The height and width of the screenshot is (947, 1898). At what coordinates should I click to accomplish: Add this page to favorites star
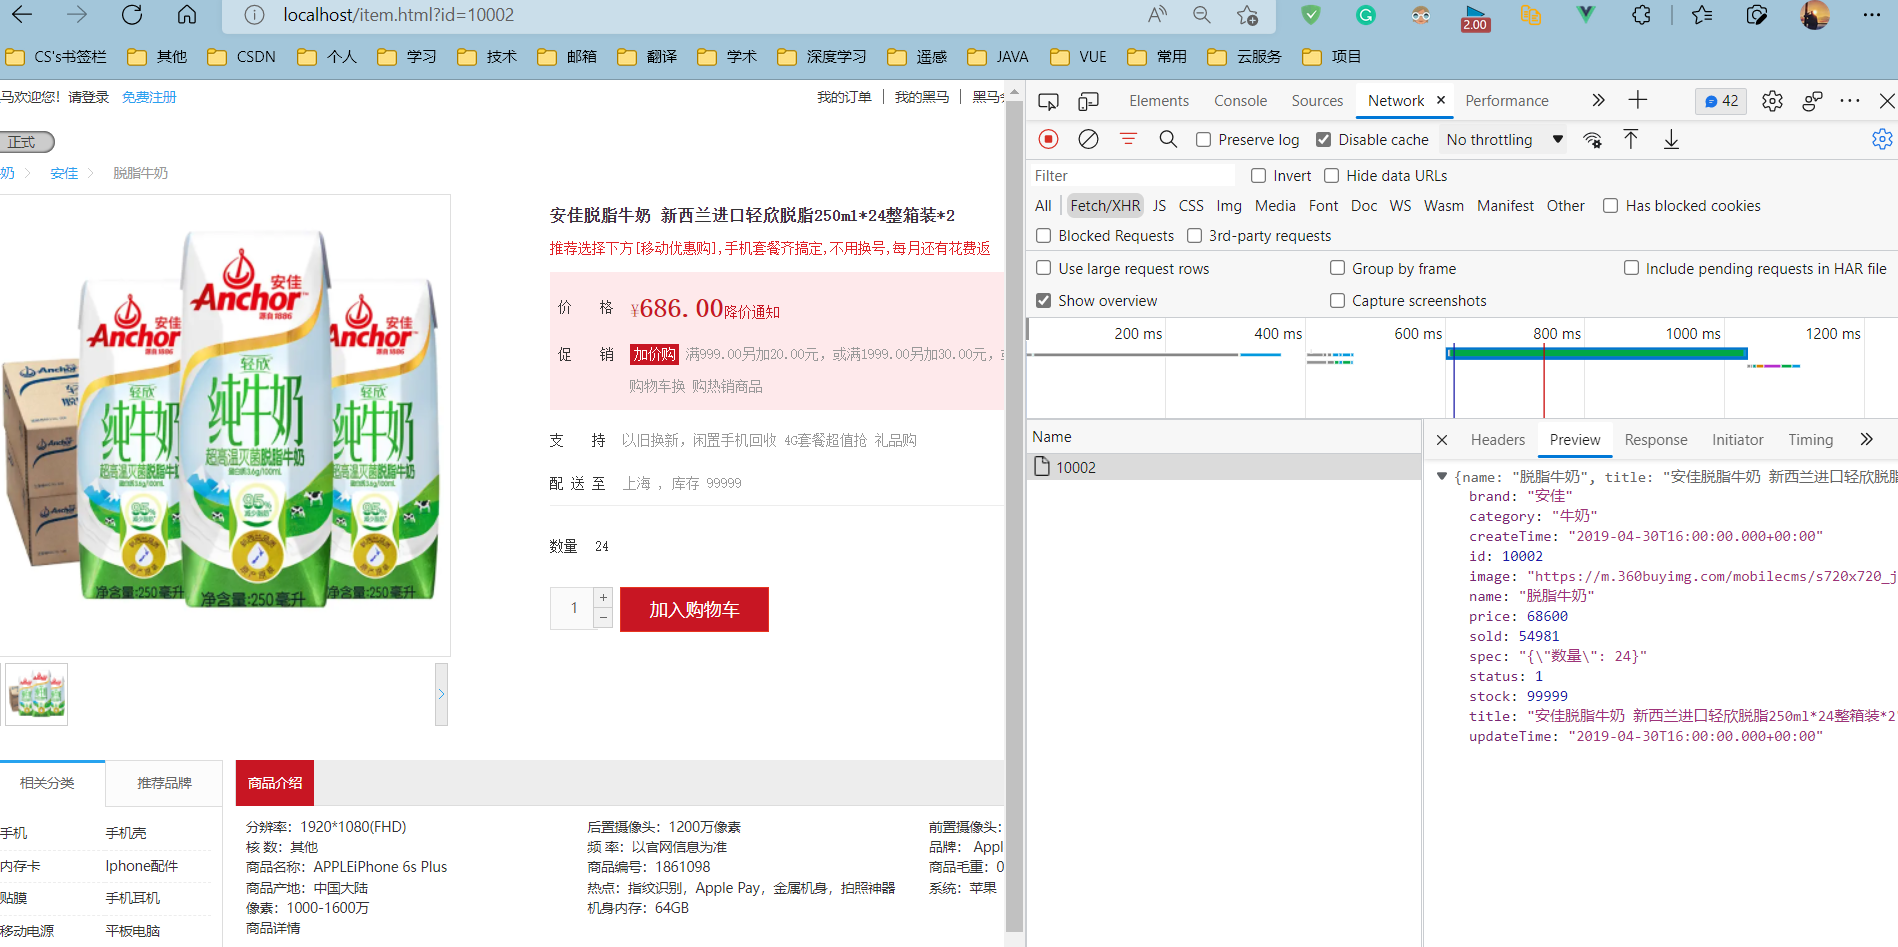[1247, 15]
